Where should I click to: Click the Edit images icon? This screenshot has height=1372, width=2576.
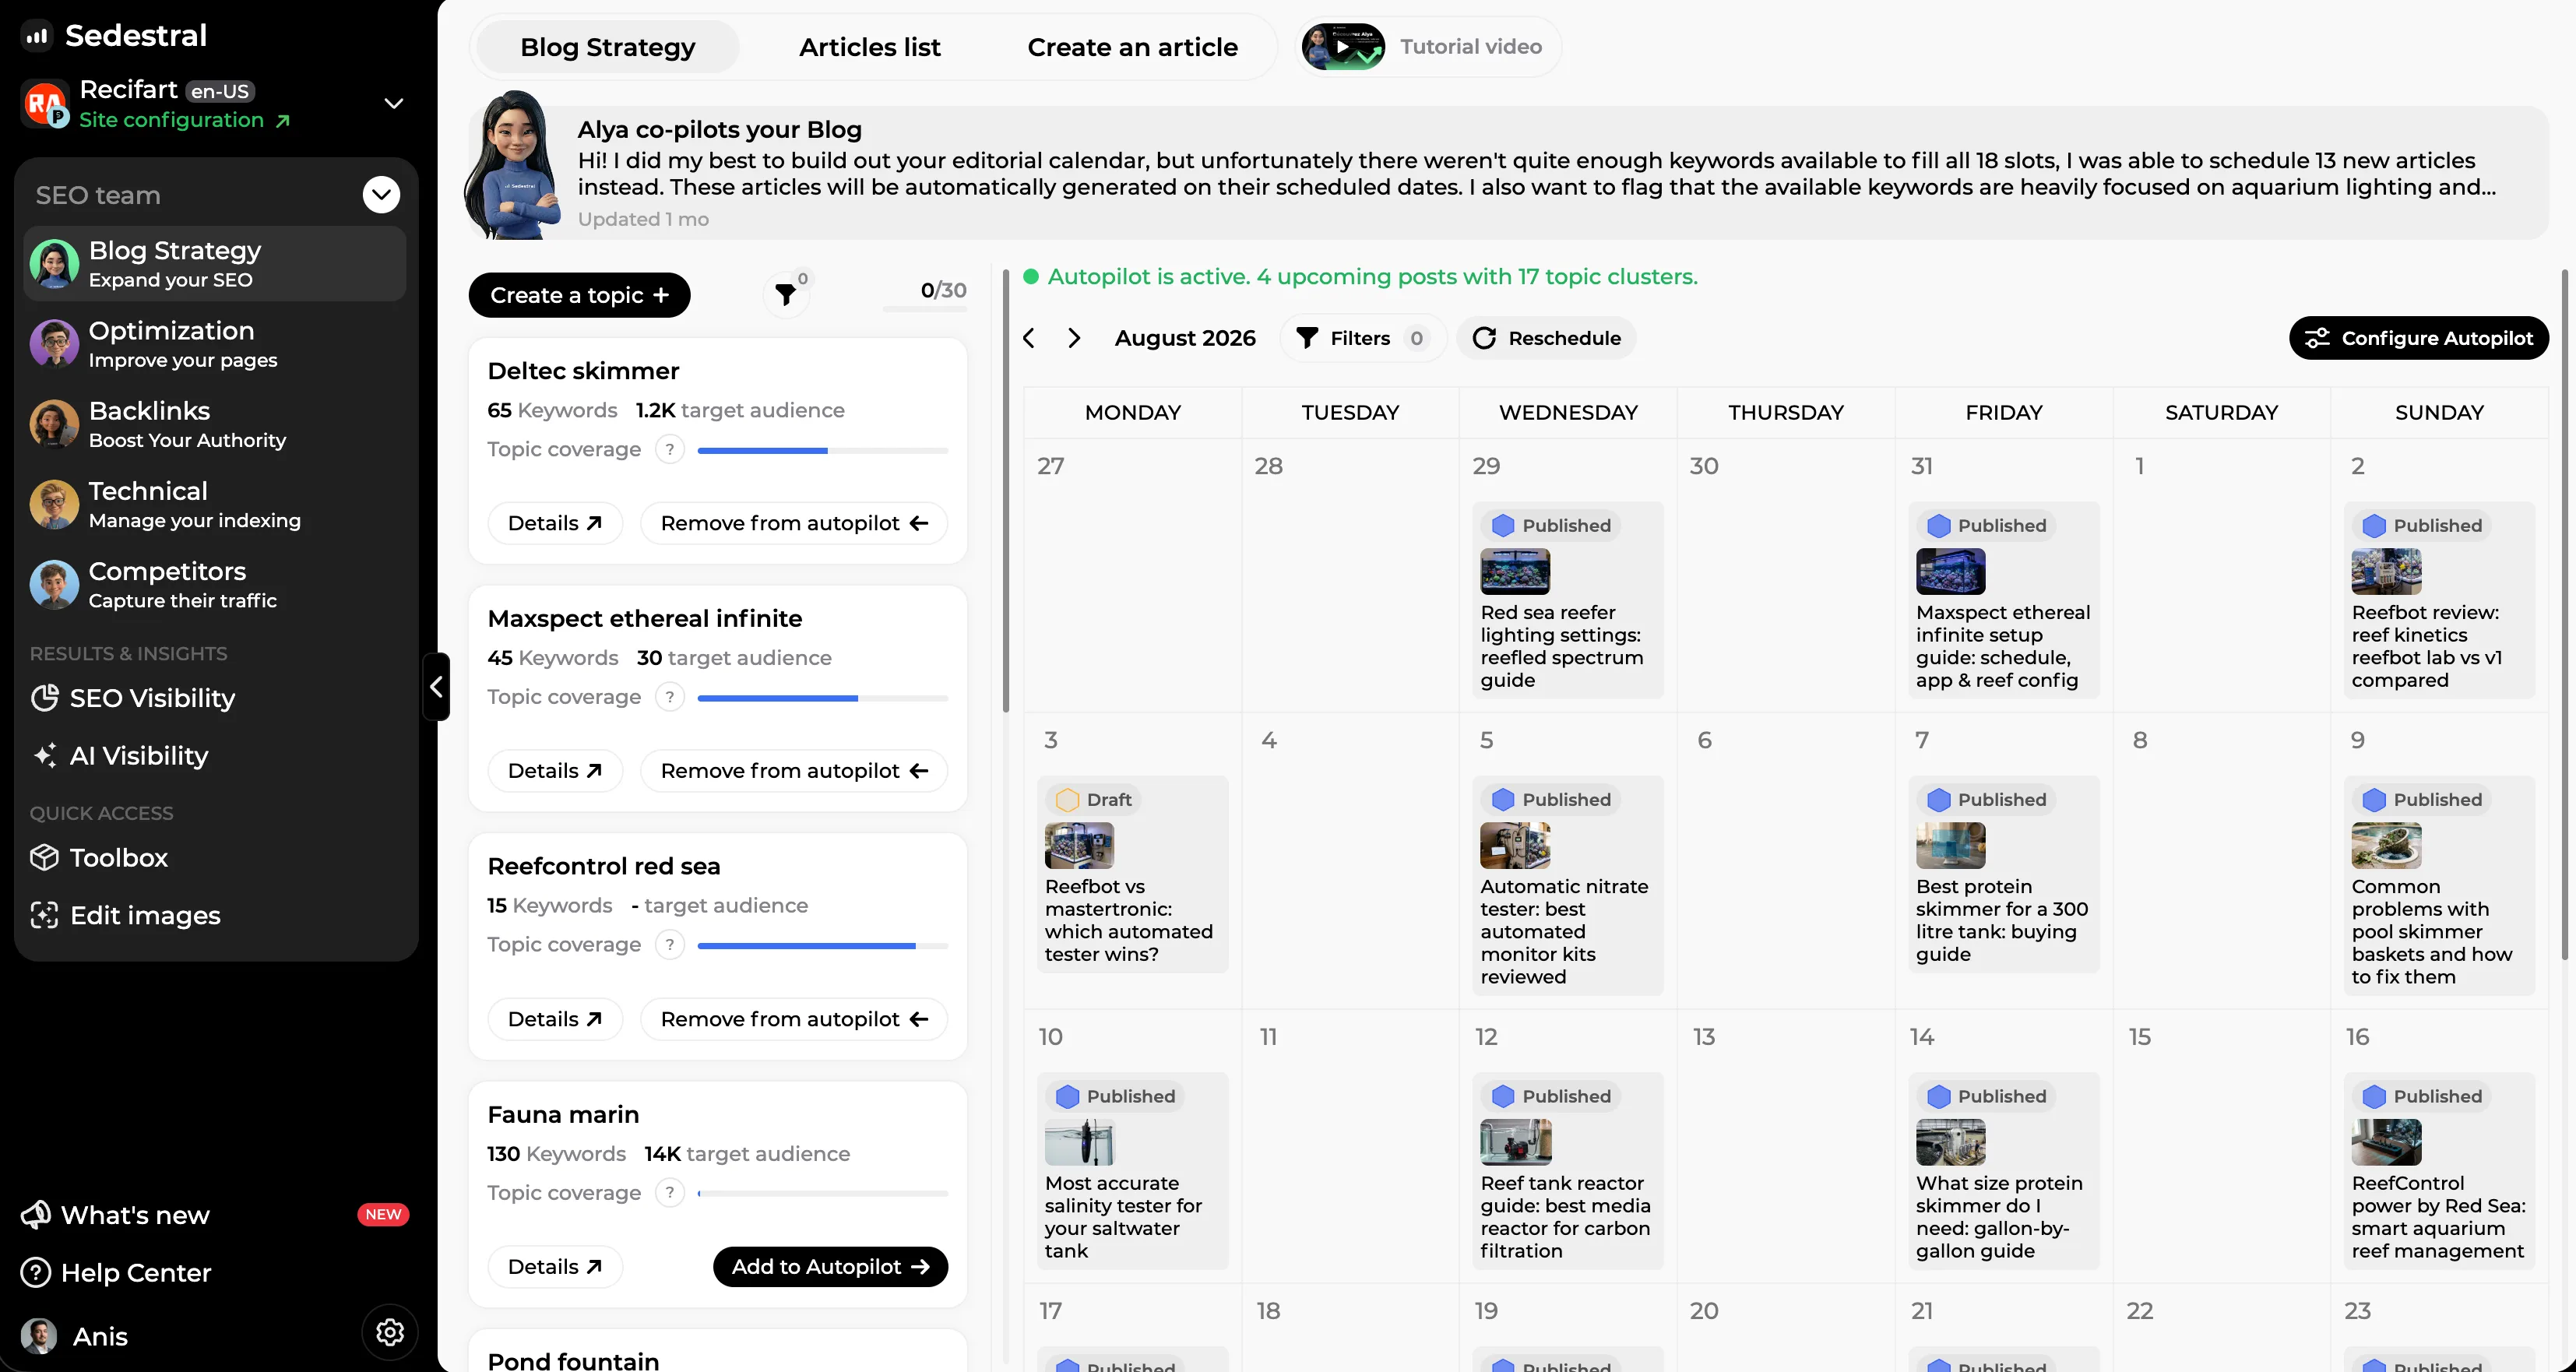(45, 916)
